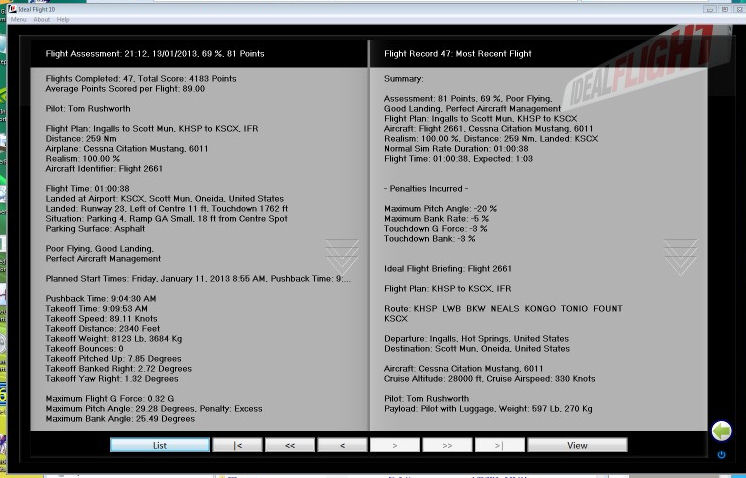Click 'Takeoff Weight: 8123 Lb' line
This screenshot has height=478, width=746.
pos(114,339)
